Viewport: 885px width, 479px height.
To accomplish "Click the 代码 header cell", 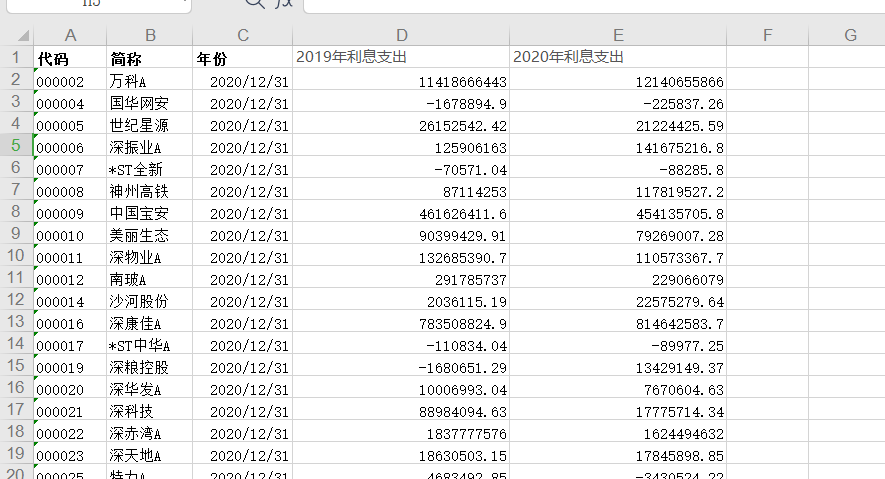I will pos(70,57).
